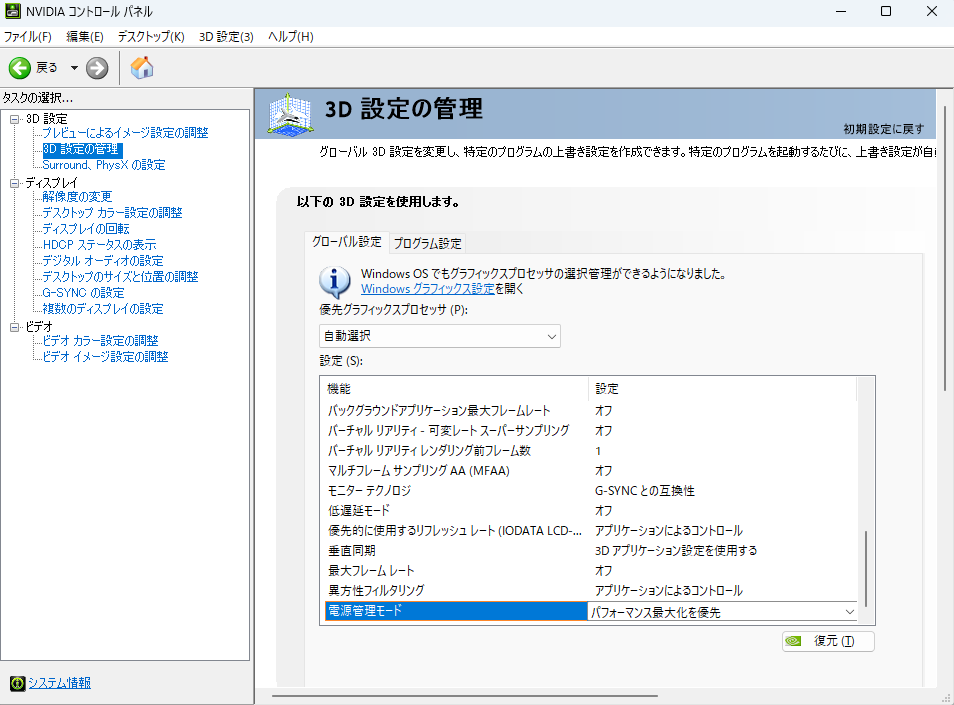This screenshot has height=705, width=954.
Task: Open the 優先グラフィックスプロセッサ dropdown
Action: tap(439, 336)
